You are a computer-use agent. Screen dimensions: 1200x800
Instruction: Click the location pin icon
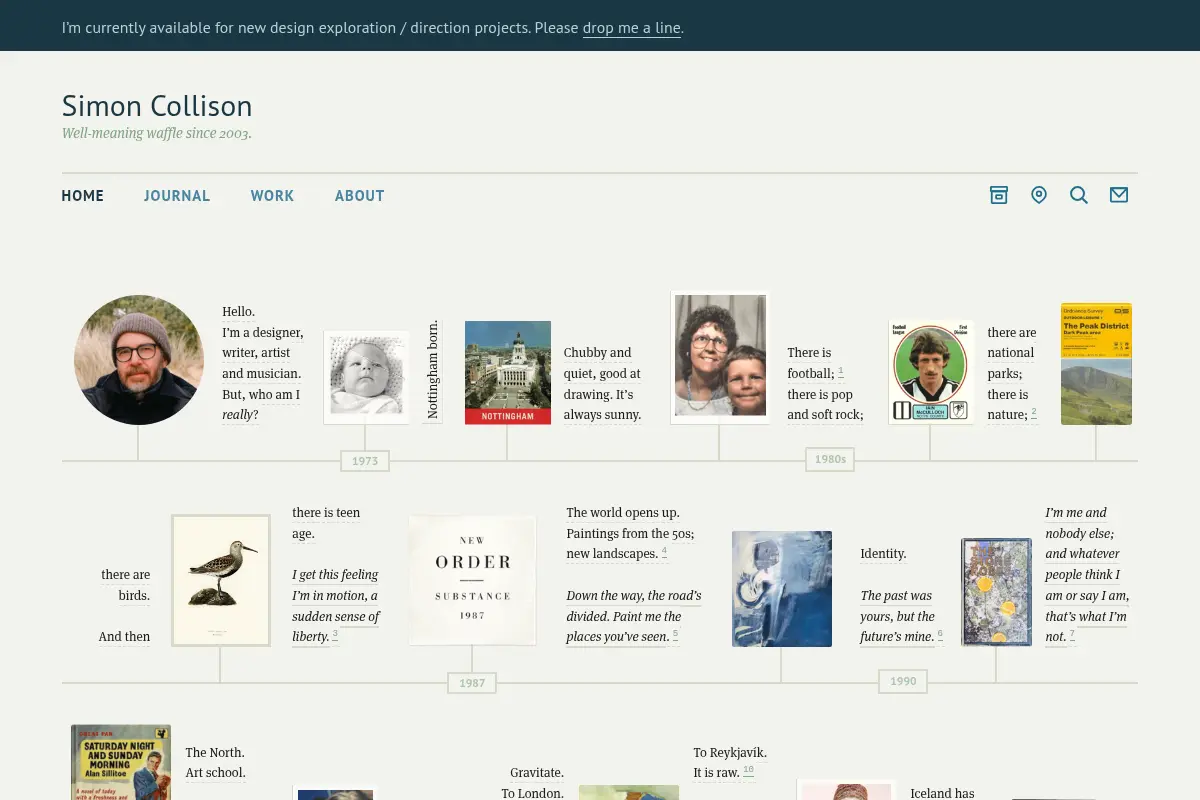1039,195
